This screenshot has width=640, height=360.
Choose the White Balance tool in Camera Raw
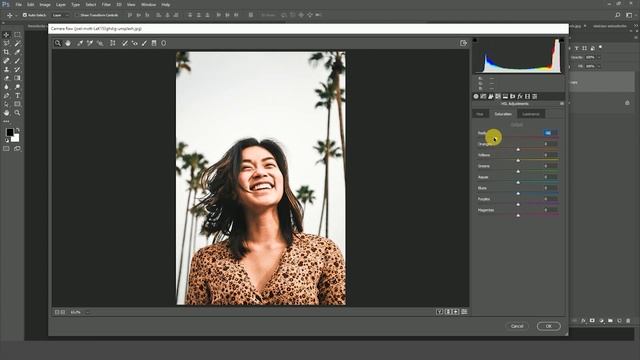(x=80, y=43)
